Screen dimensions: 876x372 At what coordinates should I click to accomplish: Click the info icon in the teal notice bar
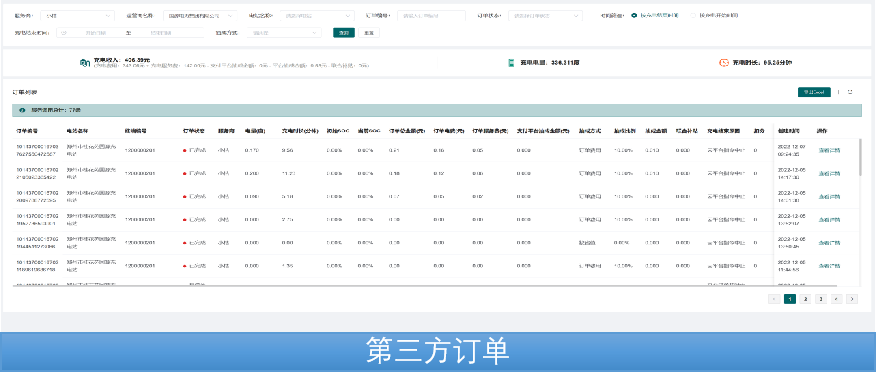[x=22, y=110]
